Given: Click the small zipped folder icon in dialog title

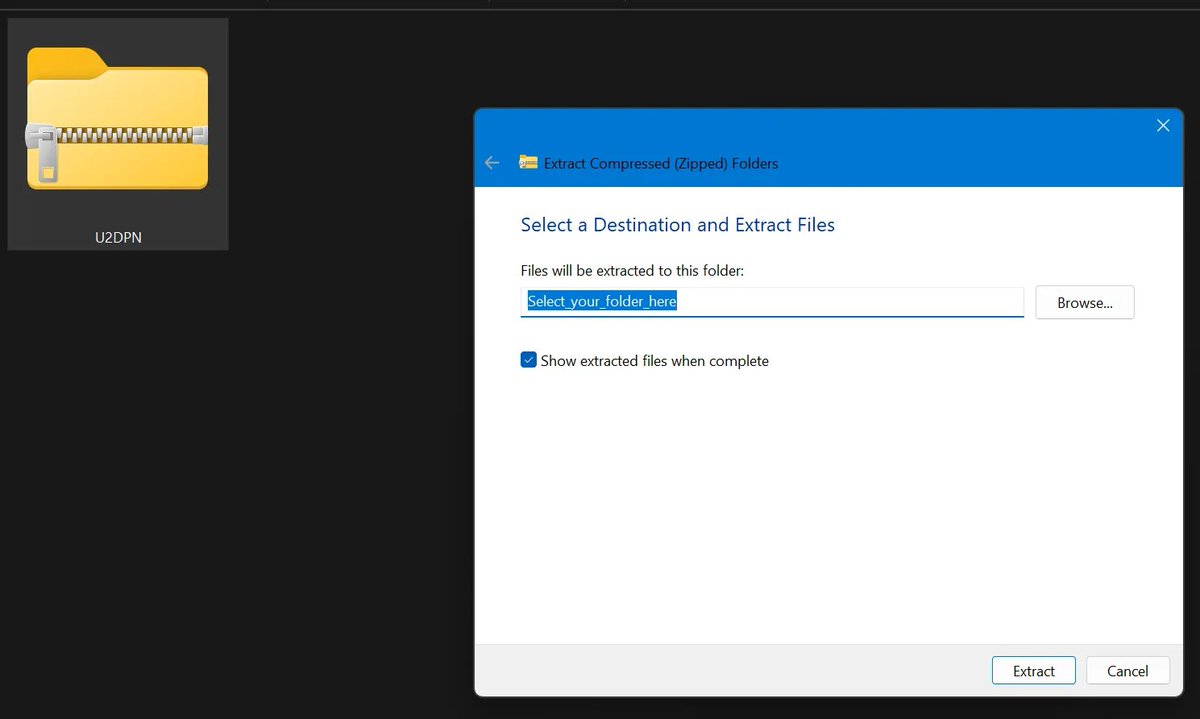Looking at the screenshot, I should (x=529, y=162).
